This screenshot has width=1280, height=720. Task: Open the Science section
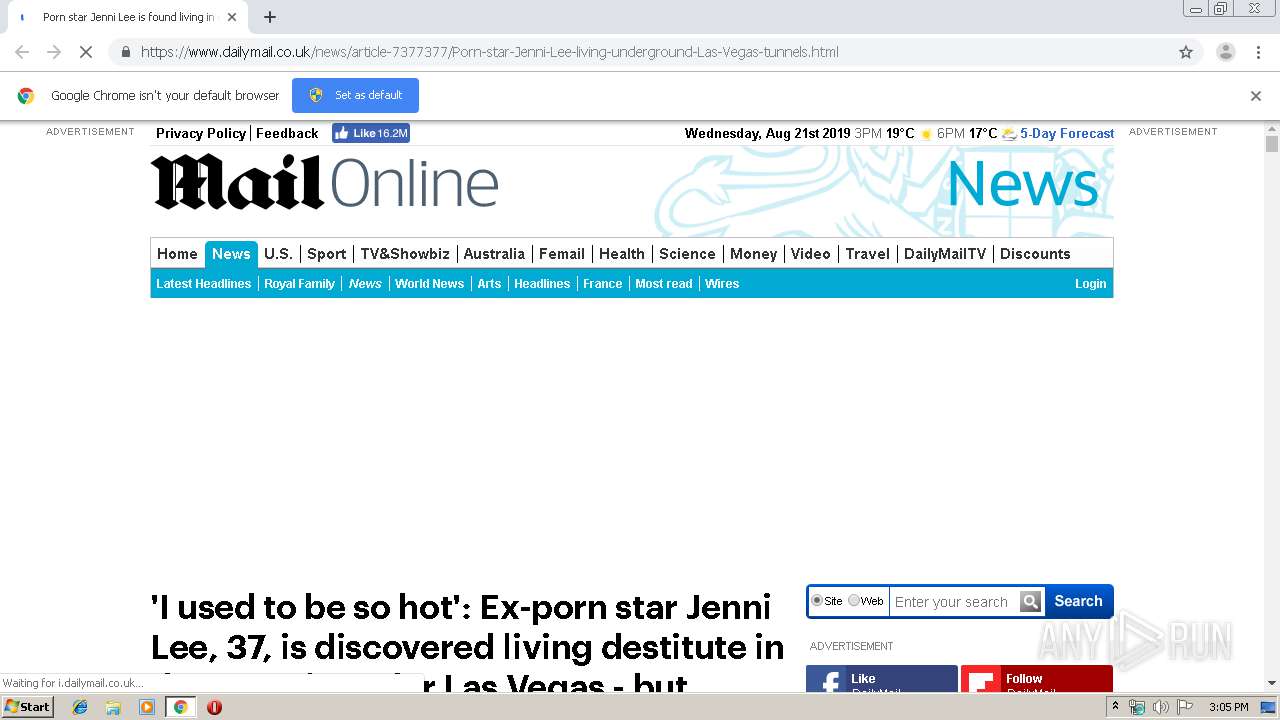(687, 254)
